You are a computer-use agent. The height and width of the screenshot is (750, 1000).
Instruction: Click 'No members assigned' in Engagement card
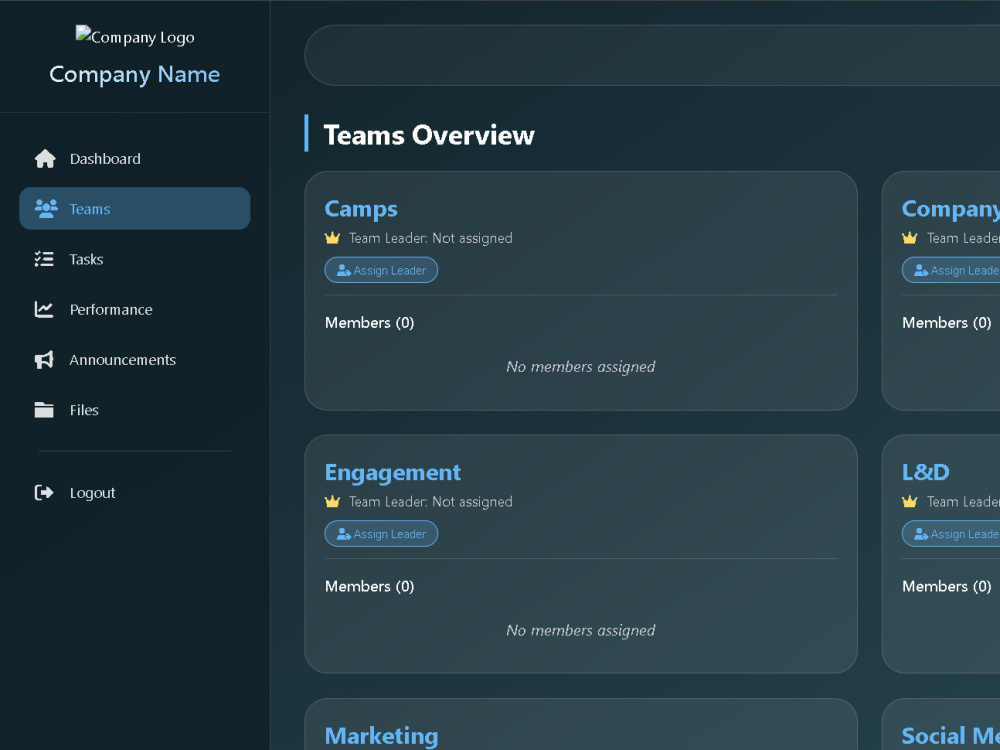point(580,630)
